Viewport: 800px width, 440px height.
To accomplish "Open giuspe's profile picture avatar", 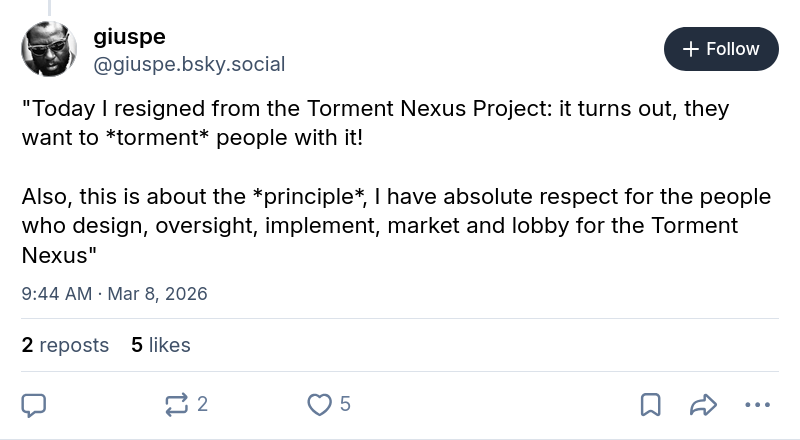I will coord(49,49).
